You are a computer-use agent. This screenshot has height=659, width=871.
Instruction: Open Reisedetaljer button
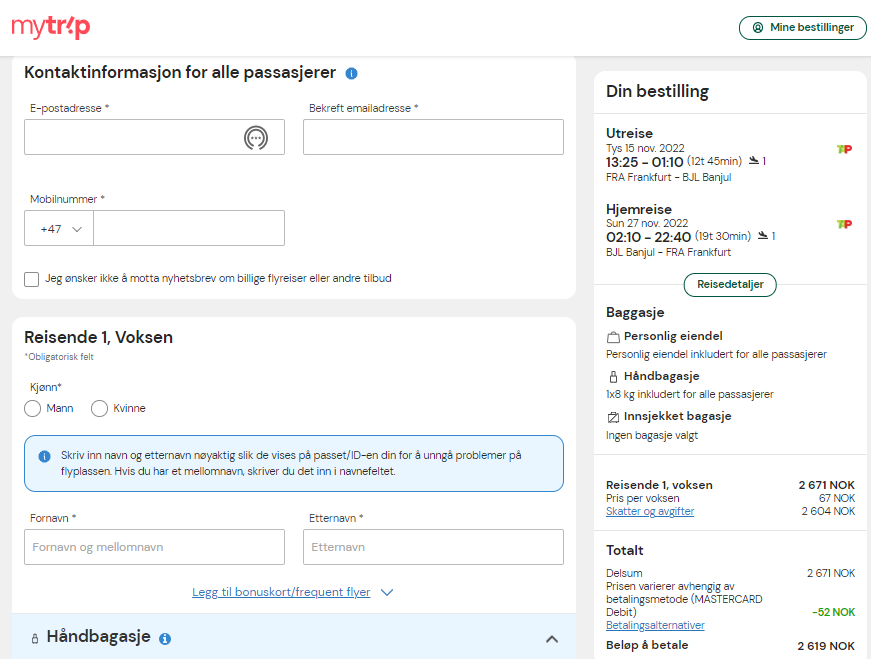point(730,284)
